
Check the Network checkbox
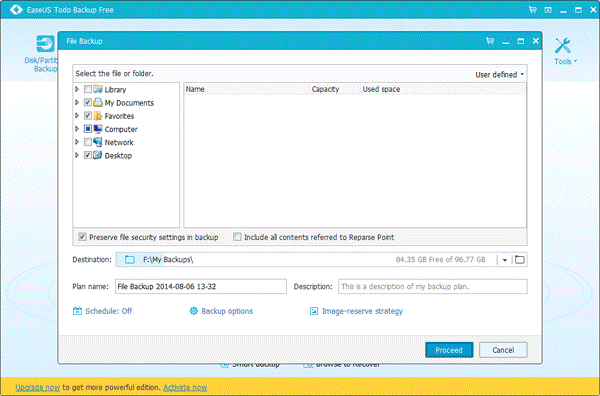tap(88, 142)
